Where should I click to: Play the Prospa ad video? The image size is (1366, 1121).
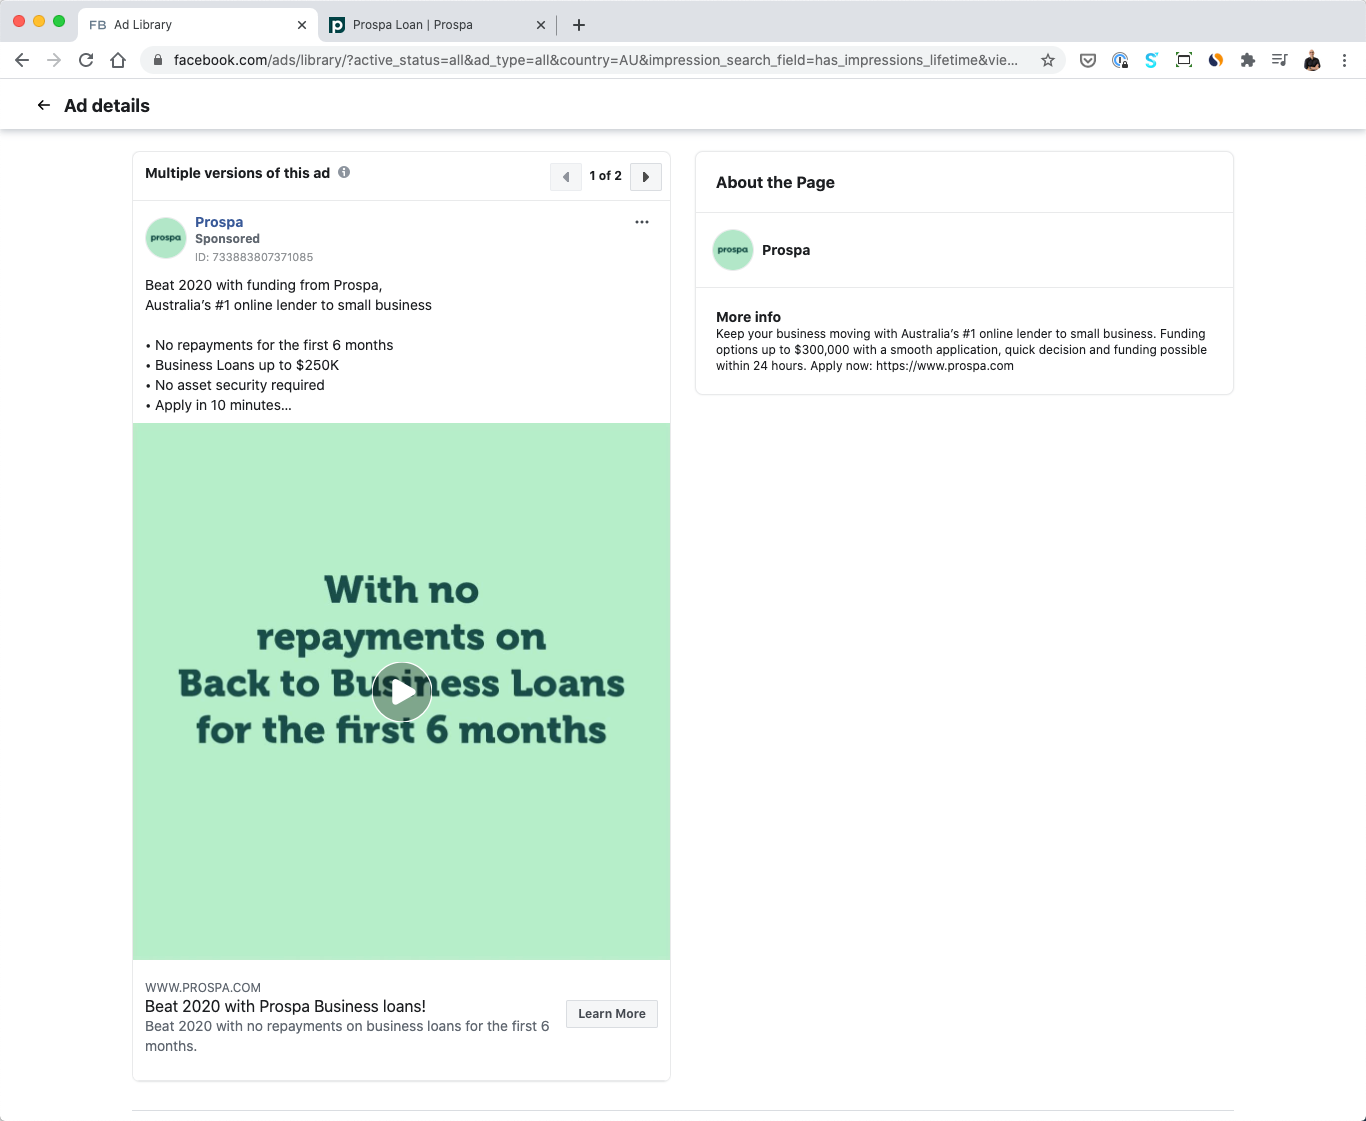click(x=402, y=691)
